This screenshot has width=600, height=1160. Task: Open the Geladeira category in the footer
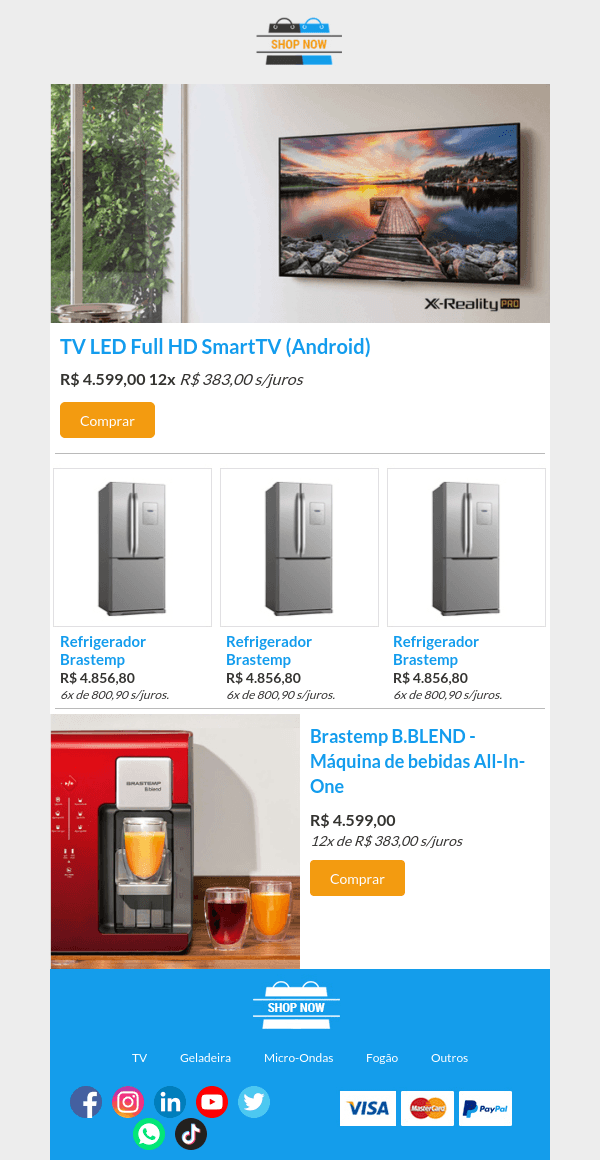coord(205,1057)
